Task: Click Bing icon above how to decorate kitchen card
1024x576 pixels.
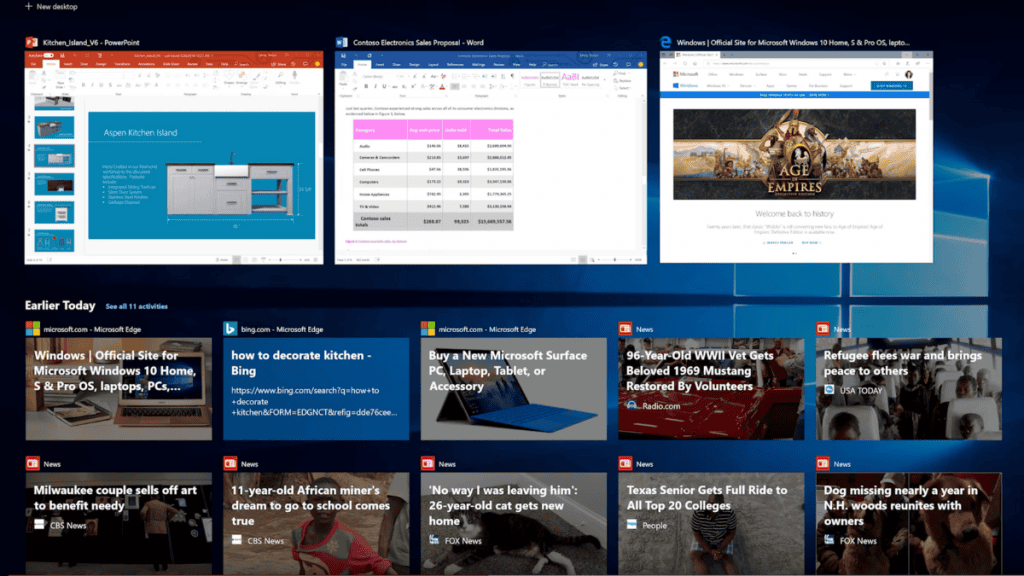Action: coord(230,328)
